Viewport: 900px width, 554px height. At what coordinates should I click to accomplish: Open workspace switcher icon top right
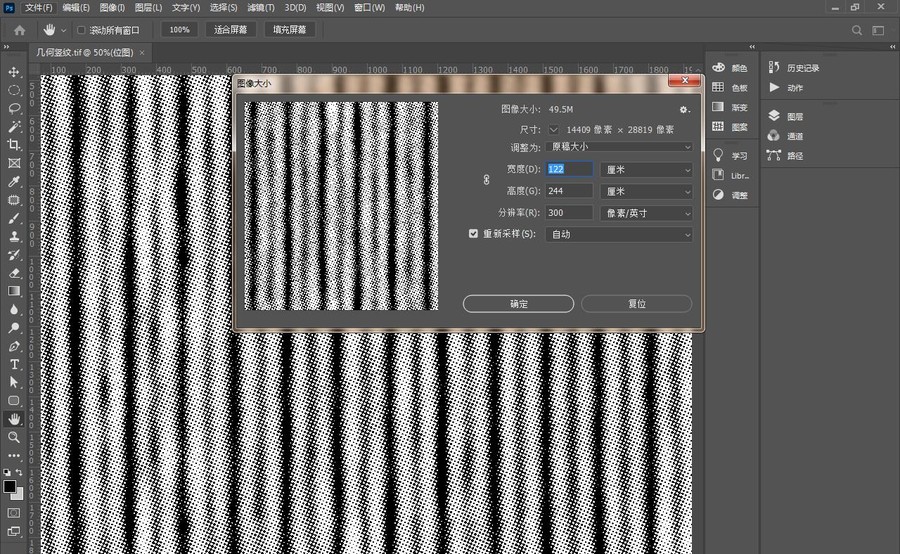click(x=878, y=30)
